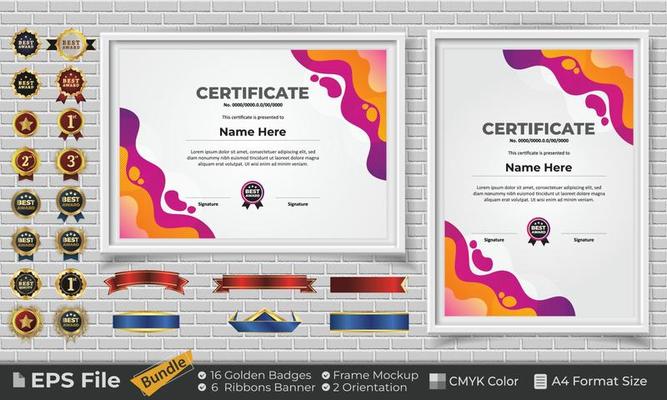The height and width of the screenshot is (400, 667).
Task: Click pink BEST AWARD seal on landscape certificate
Action: click(x=253, y=194)
